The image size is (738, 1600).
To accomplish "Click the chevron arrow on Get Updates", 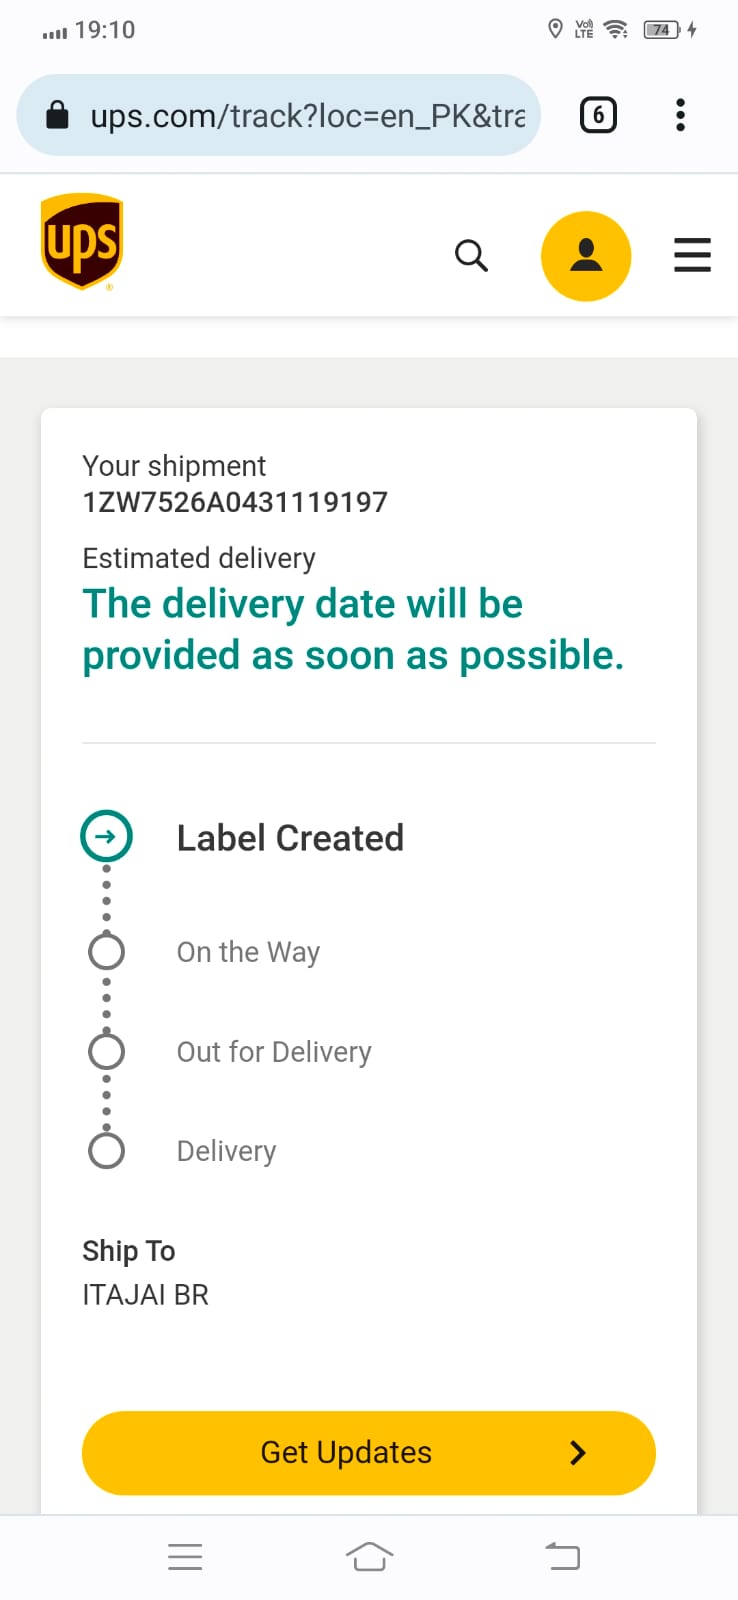I will (x=577, y=1453).
